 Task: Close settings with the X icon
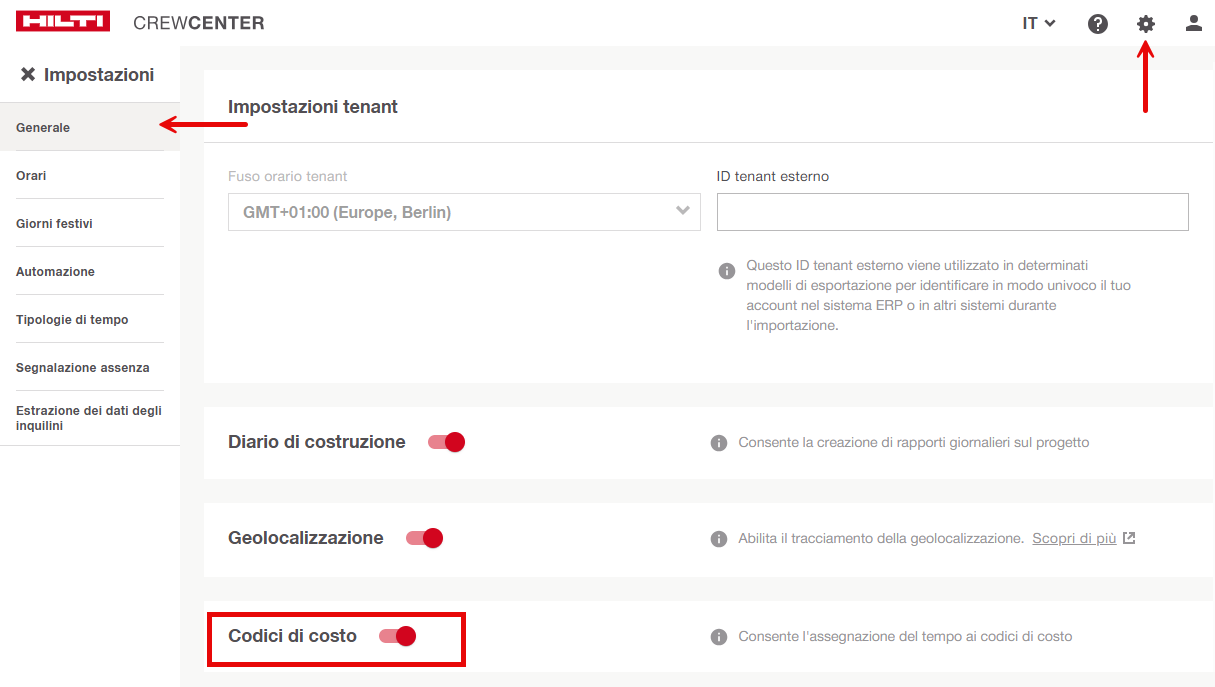[28, 75]
